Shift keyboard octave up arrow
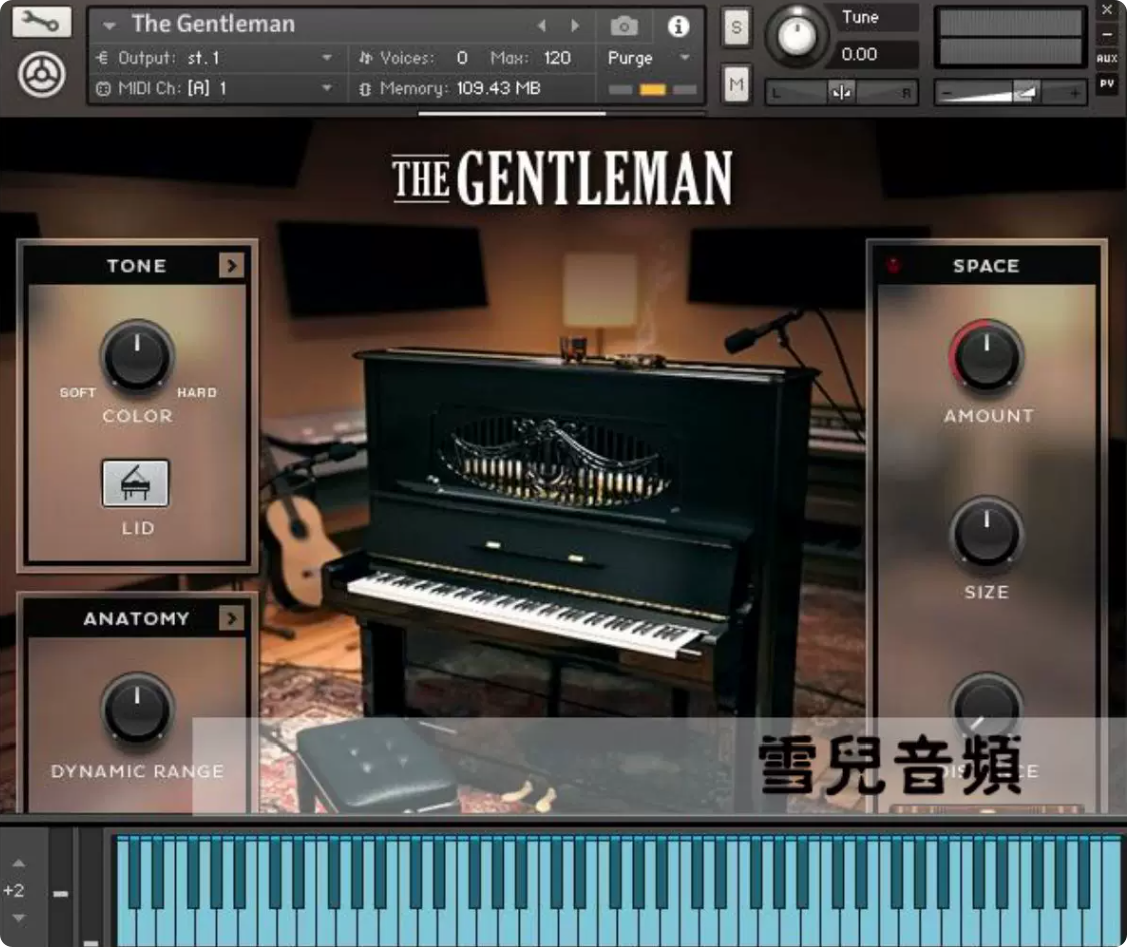This screenshot has width=1127, height=947. (x=19, y=863)
